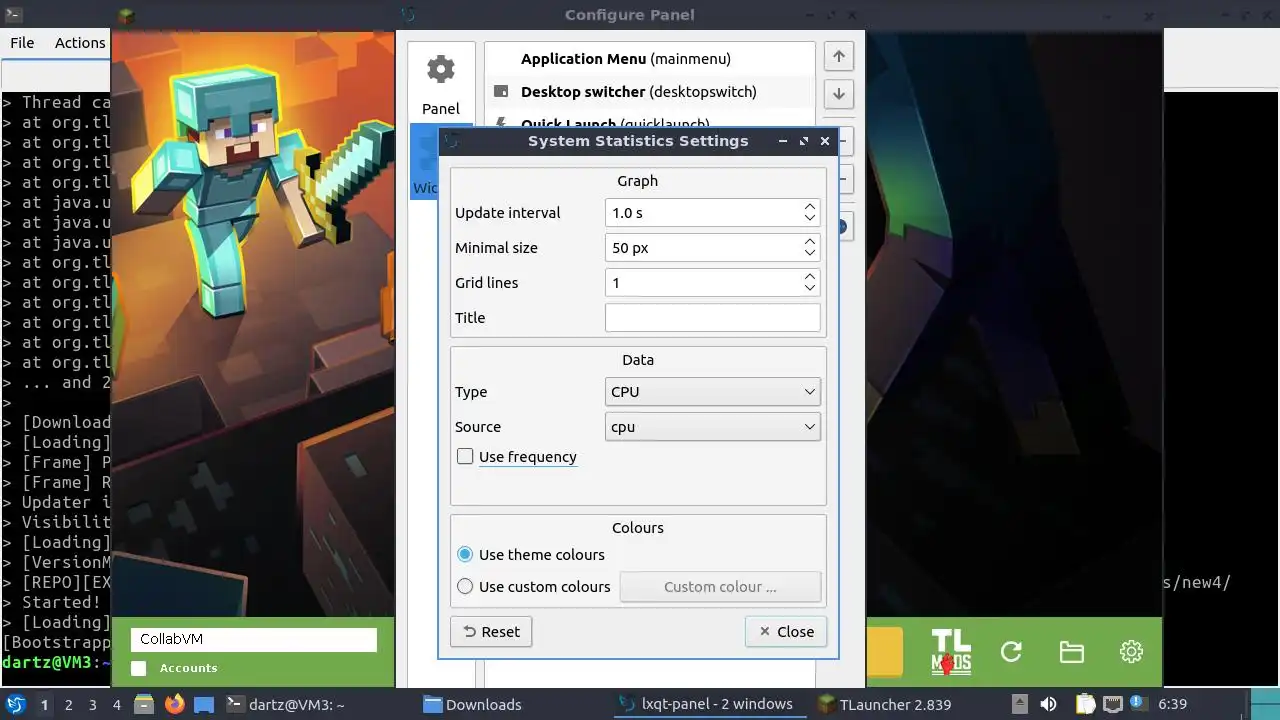This screenshot has height=720, width=1280.
Task: Click the Reset button
Action: point(491,631)
